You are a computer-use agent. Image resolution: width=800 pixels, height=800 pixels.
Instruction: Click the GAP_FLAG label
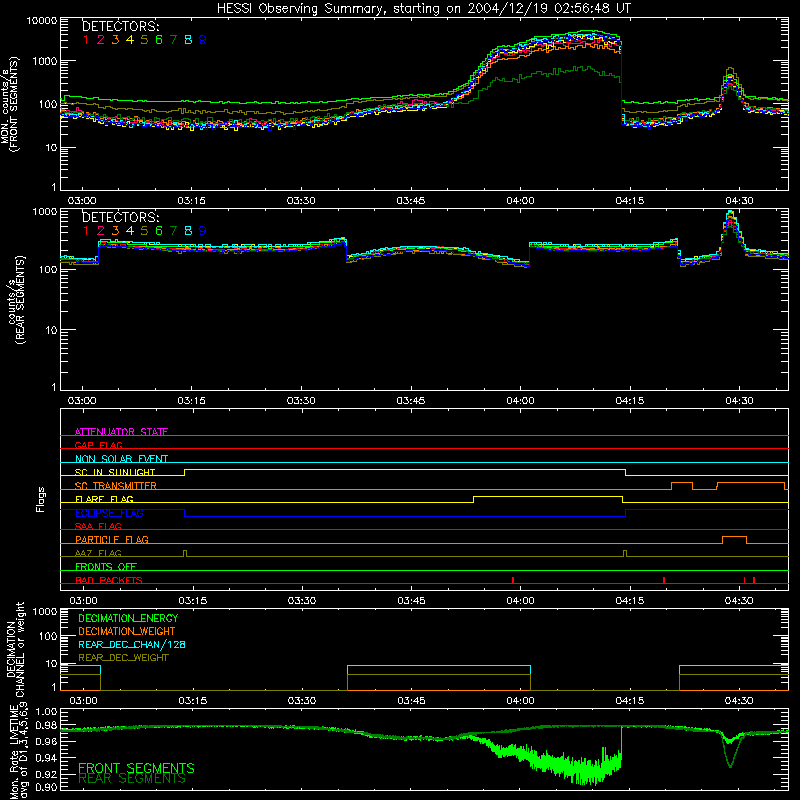click(98, 445)
